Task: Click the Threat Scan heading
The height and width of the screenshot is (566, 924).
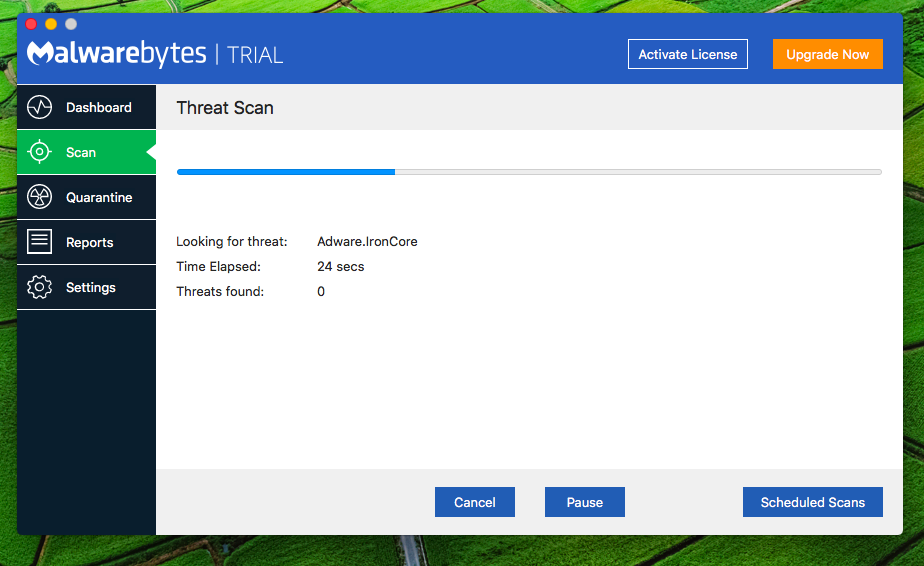Action: pyautogui.click(x=225, y=108)
